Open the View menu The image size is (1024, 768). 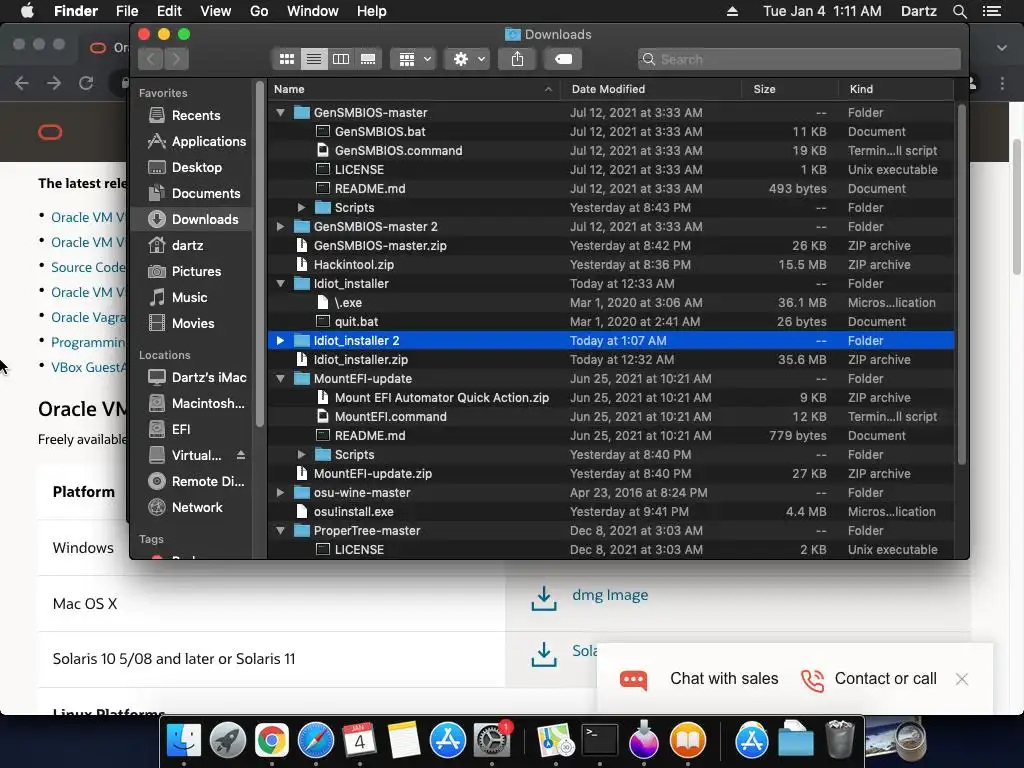216,11
